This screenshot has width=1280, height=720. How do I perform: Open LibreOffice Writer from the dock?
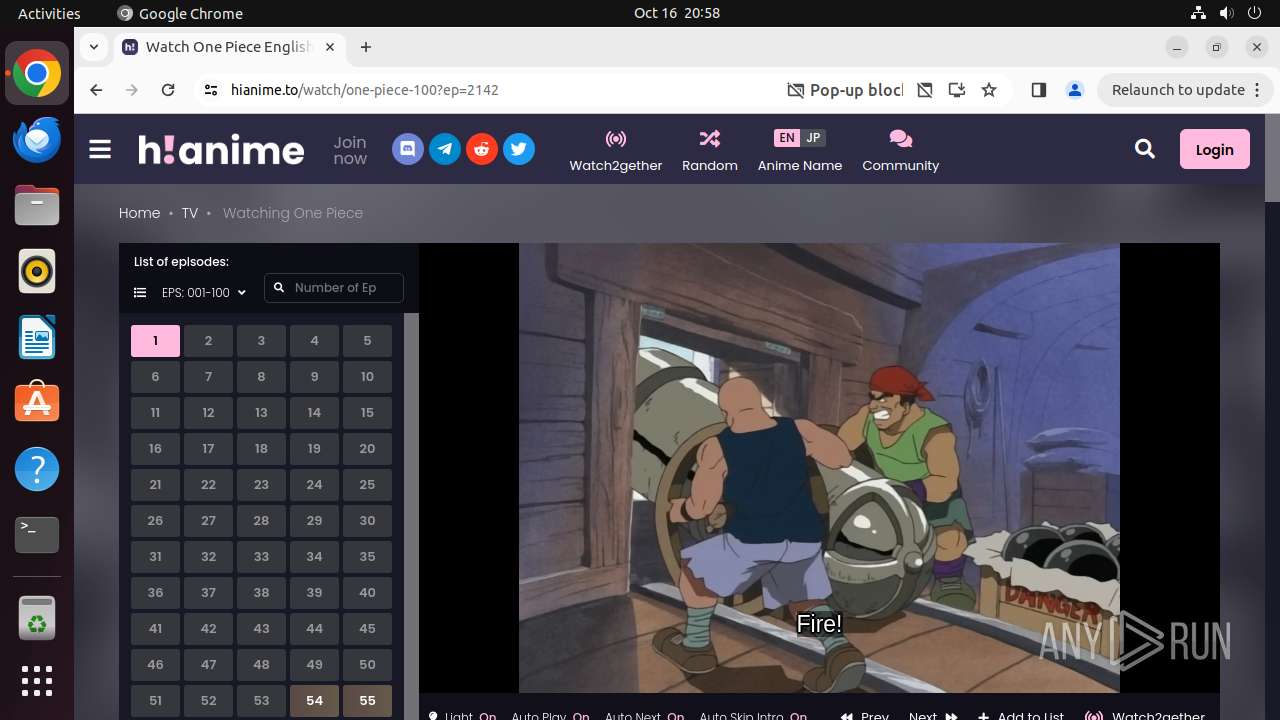pos(37,337)
